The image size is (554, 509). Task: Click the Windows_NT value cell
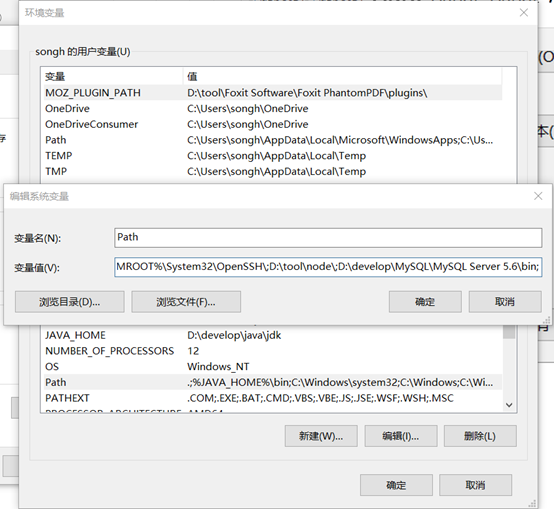(218, 367)
